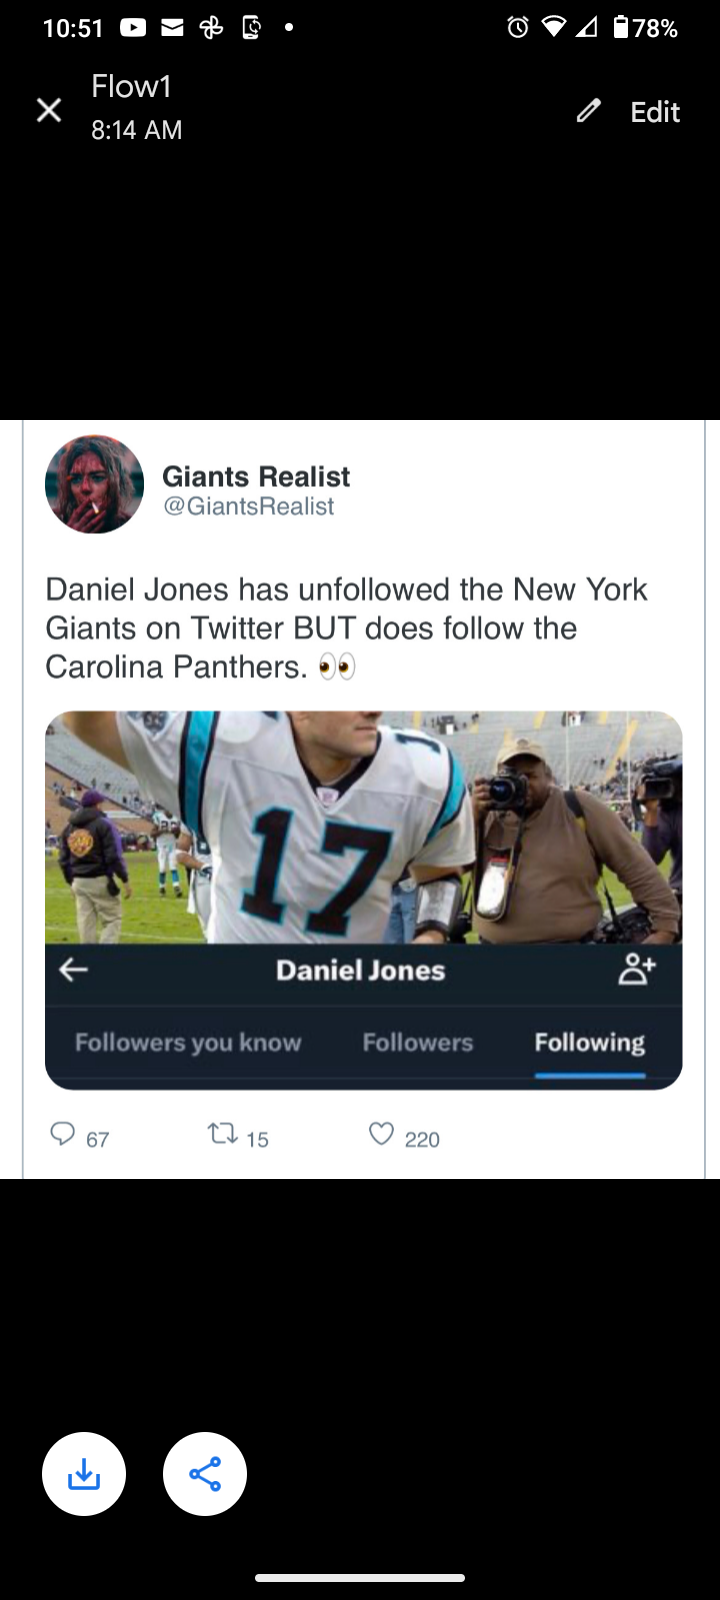Tap the Giants Realist display name
The image size is (720, 1600).
tap(256, 476)
